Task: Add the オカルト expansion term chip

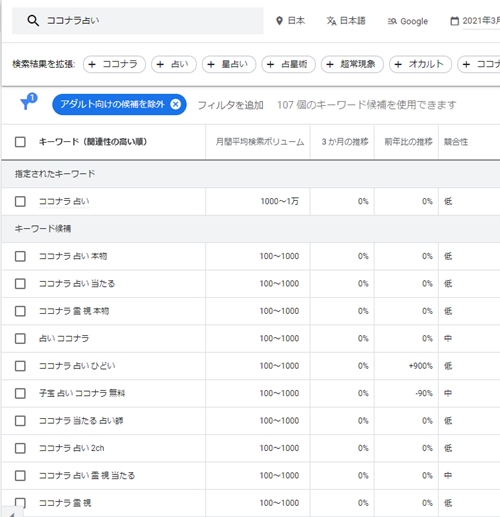Action: coord(420,64)
